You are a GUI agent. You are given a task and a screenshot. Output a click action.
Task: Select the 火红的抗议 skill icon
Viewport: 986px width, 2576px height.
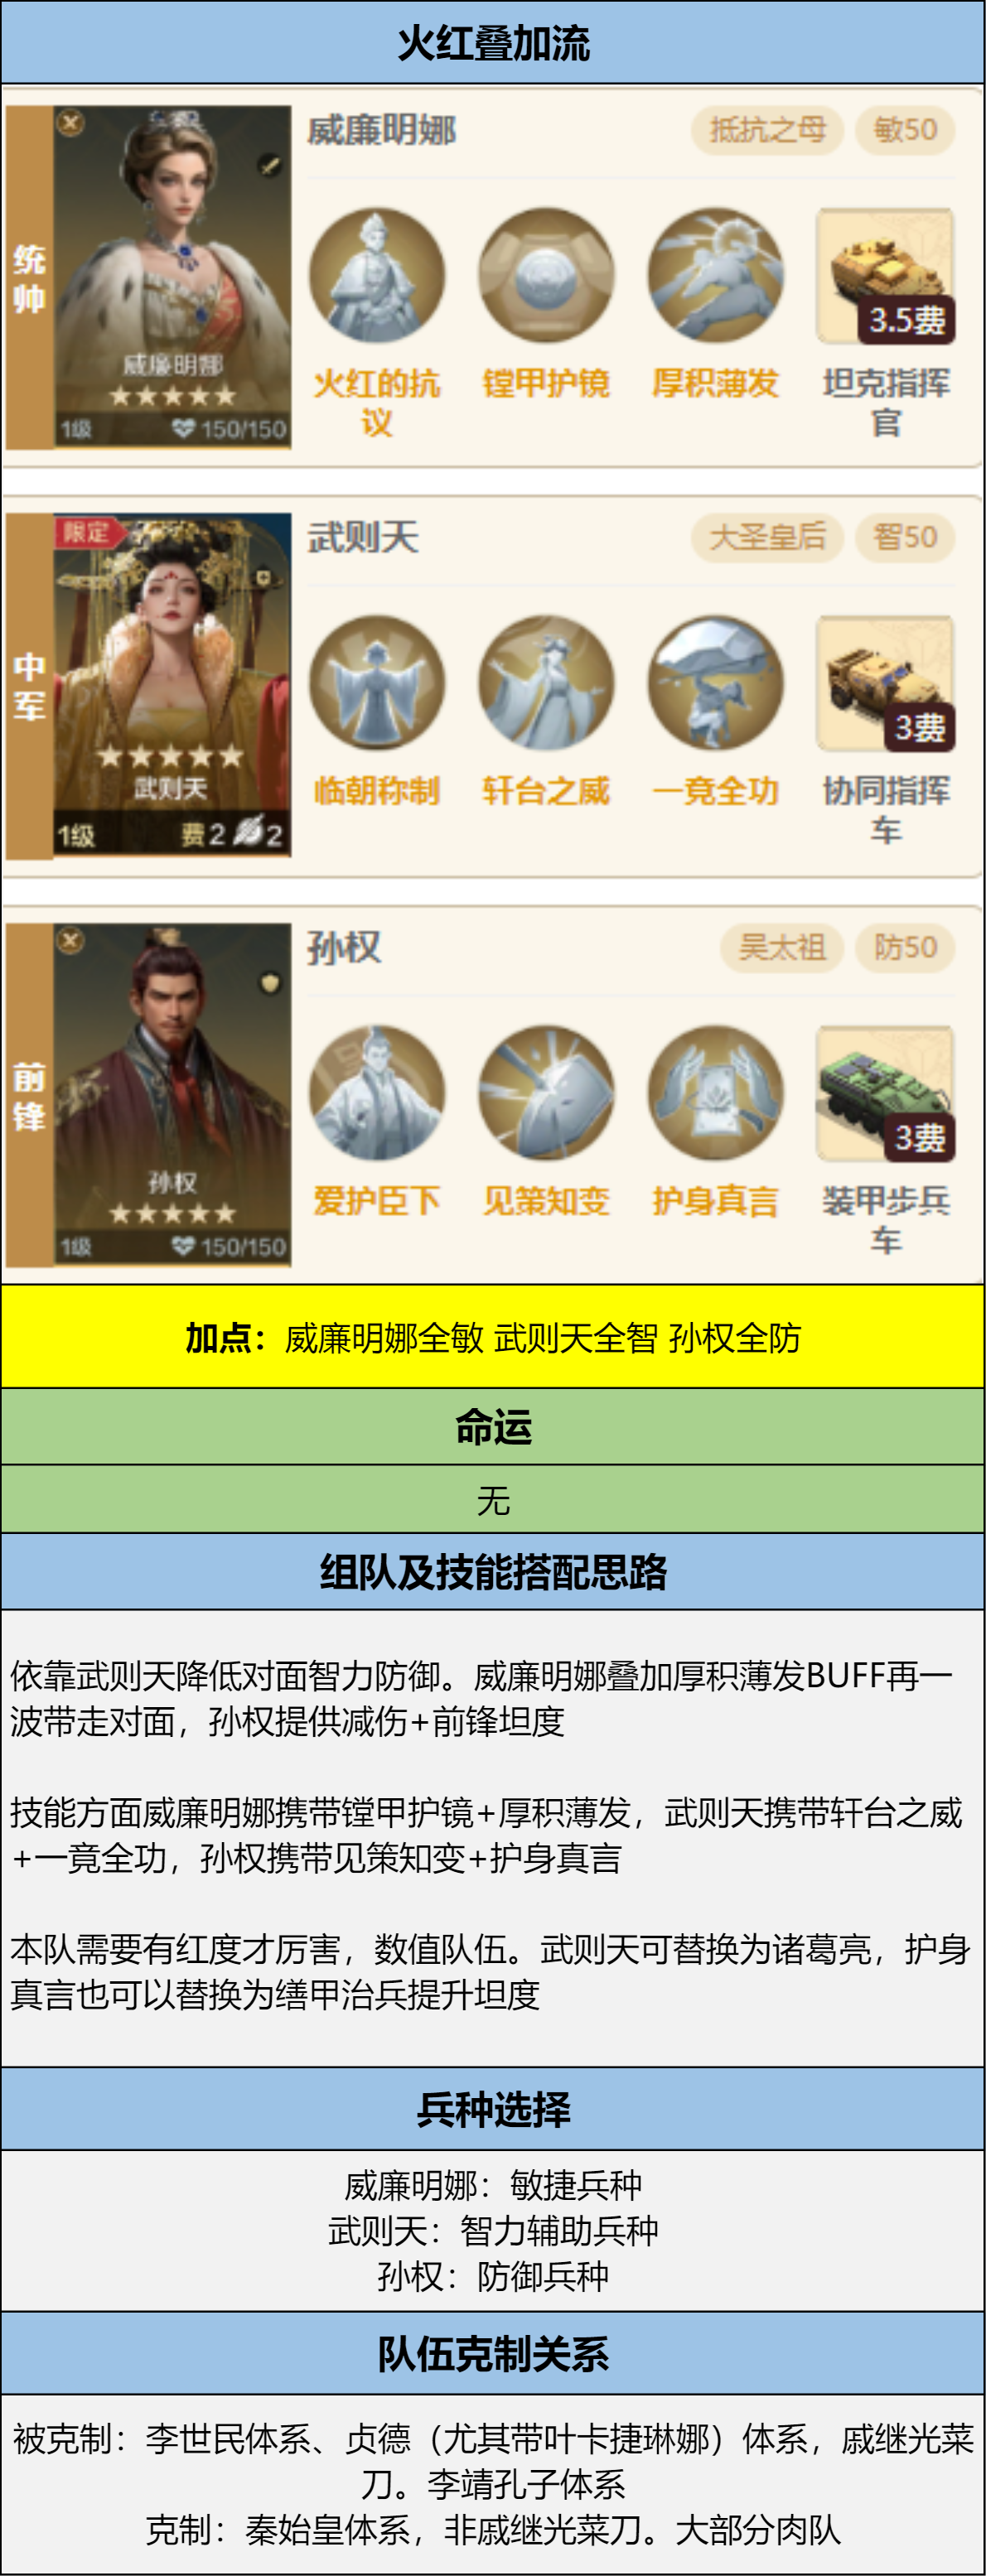click(x=376, y=275)
